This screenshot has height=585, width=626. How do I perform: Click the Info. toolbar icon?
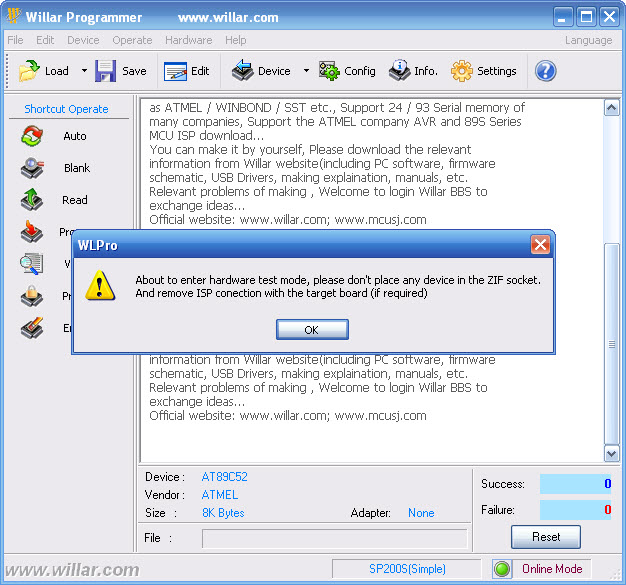click(400, 70)
